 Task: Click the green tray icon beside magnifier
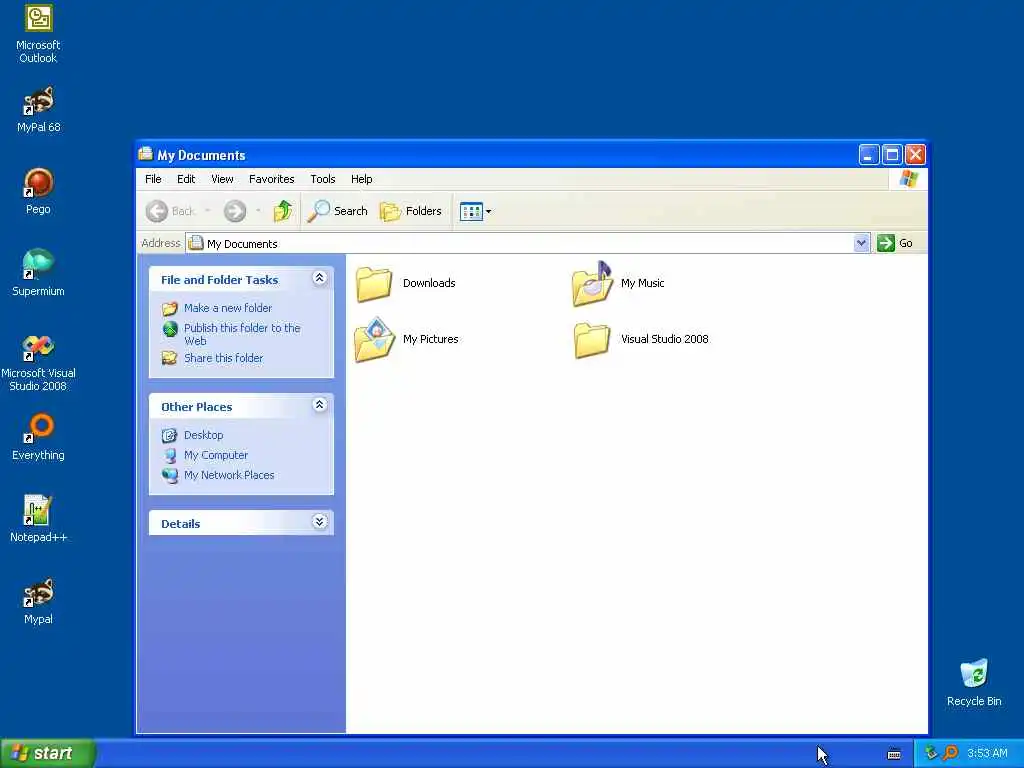931,754
